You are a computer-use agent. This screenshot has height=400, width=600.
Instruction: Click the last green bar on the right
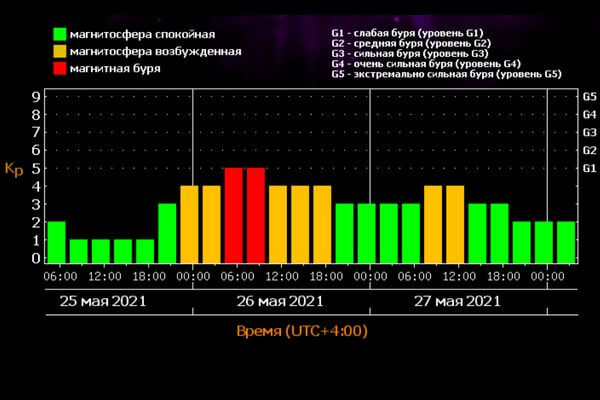tap(566, 241)
